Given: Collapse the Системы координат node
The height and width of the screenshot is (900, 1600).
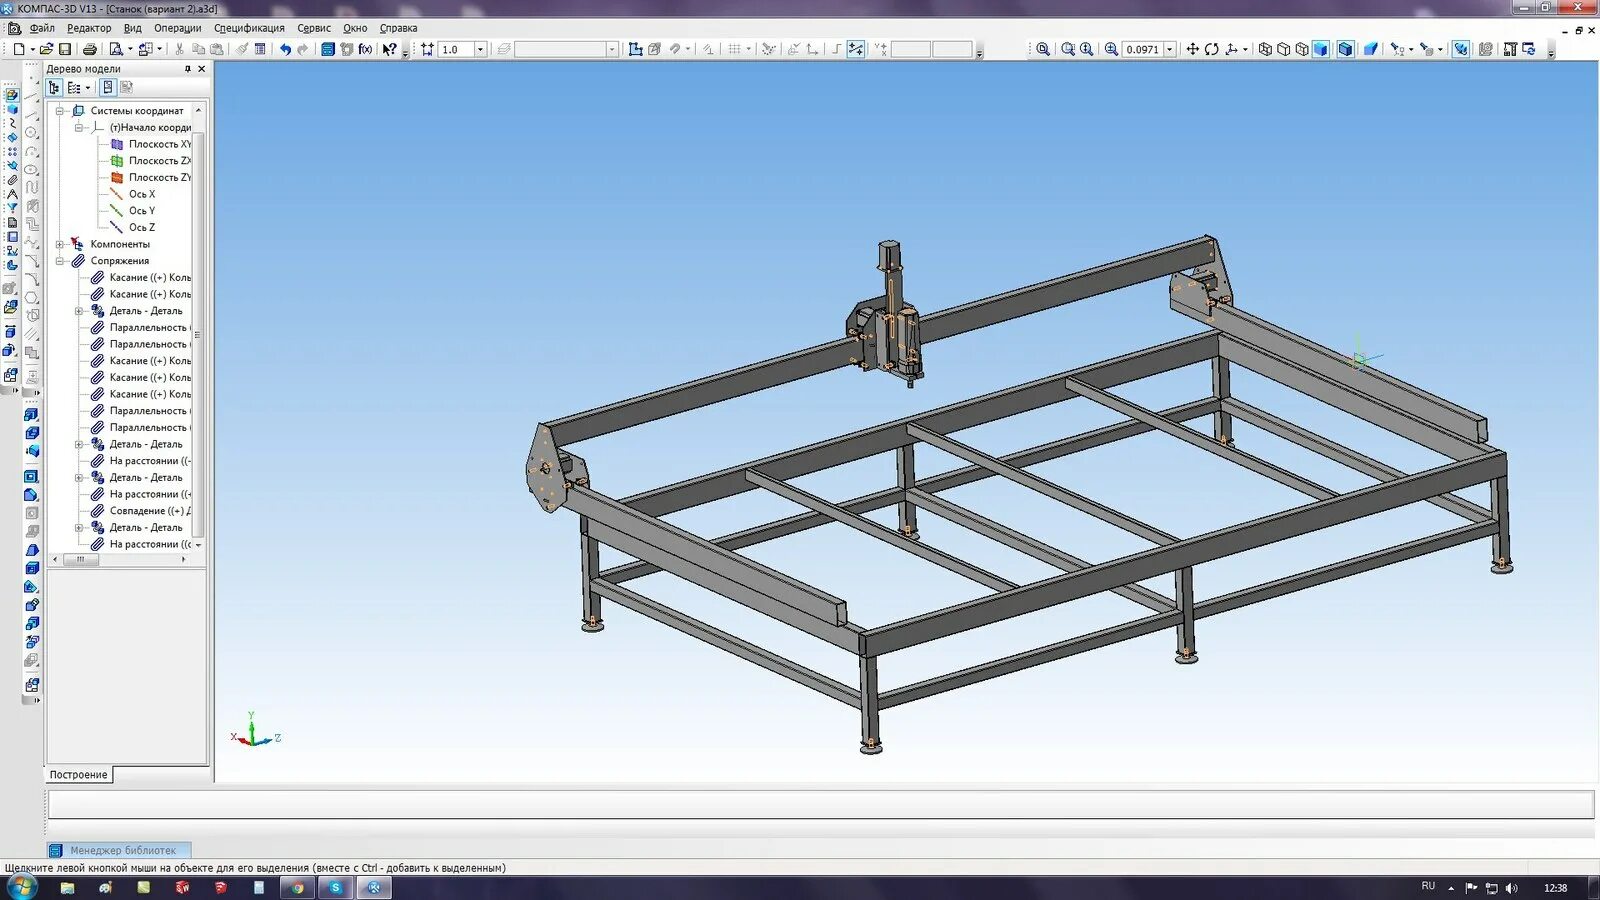Looking at the screenshot, I should click(60, 111).
